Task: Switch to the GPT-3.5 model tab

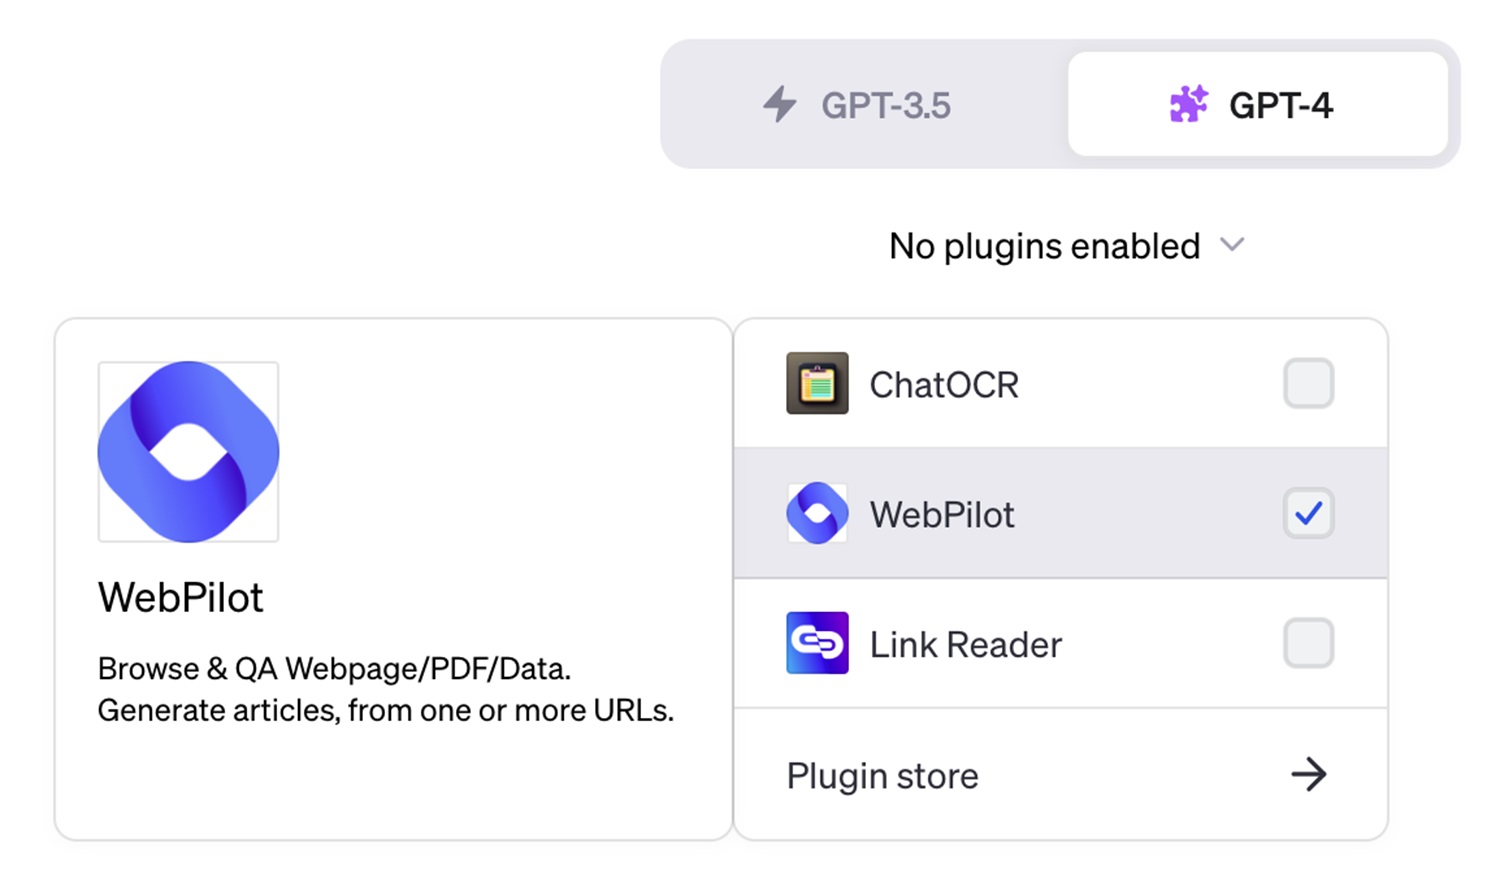Action: coord(865,104)
